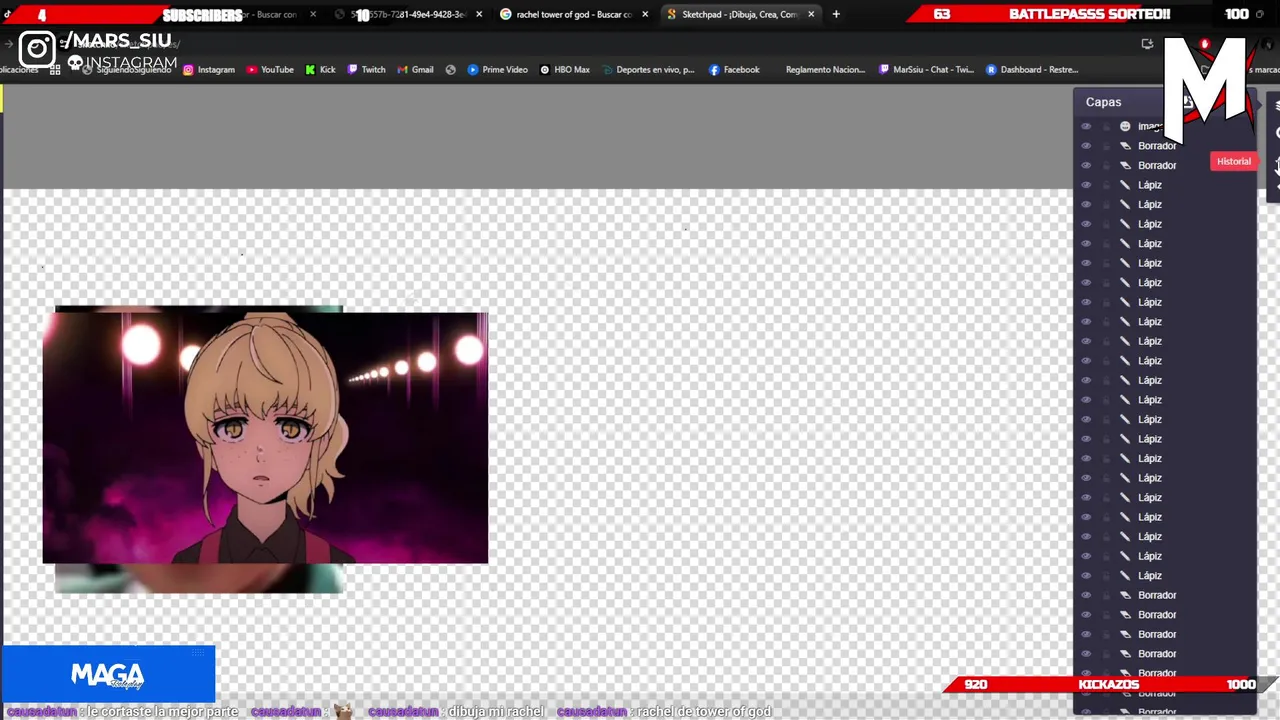Click the new tab plus button
1280x720 pixels.
point(836,14)
